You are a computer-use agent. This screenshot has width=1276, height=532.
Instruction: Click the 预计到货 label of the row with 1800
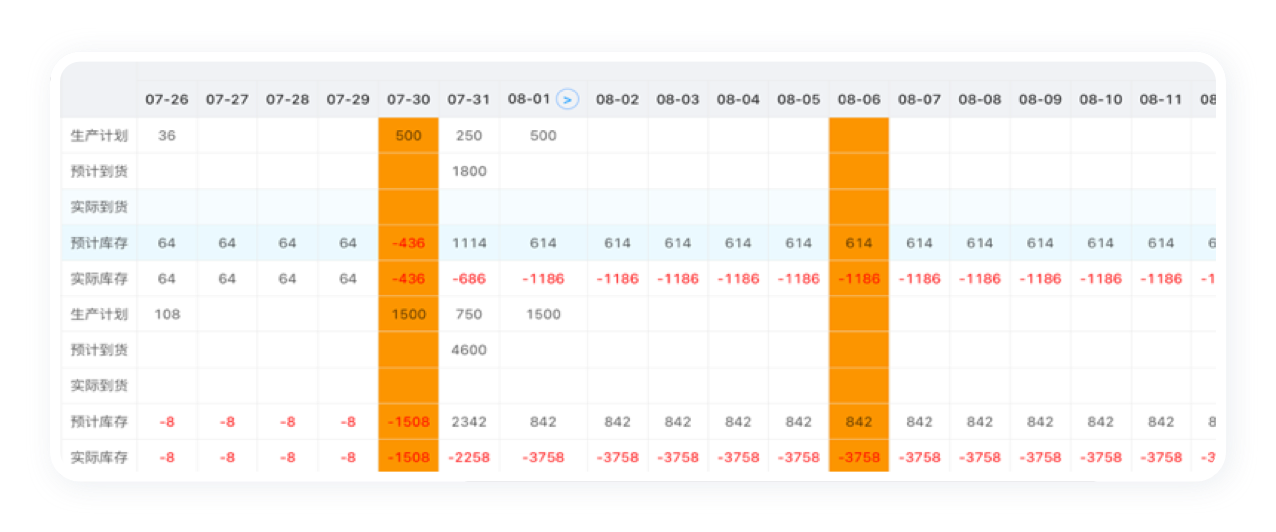click(99, 171)
